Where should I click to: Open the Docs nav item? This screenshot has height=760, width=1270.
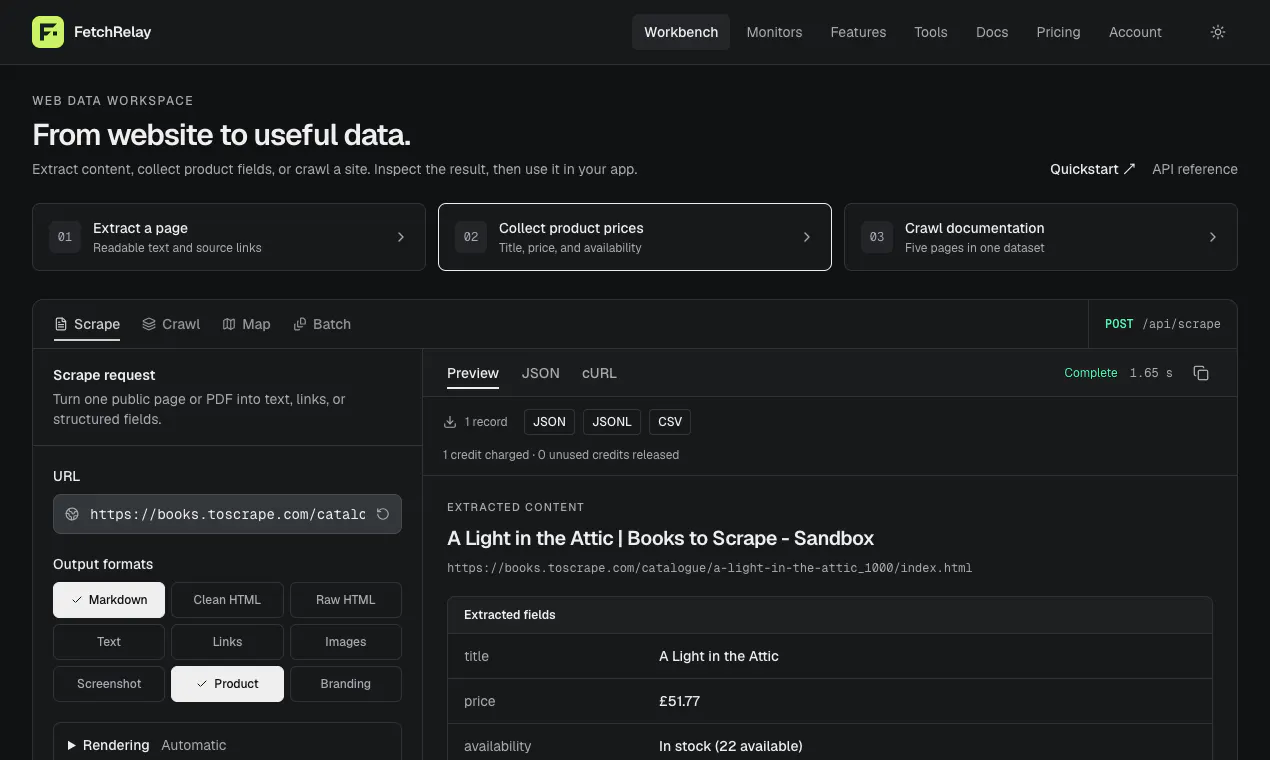[x=992, y=32]
